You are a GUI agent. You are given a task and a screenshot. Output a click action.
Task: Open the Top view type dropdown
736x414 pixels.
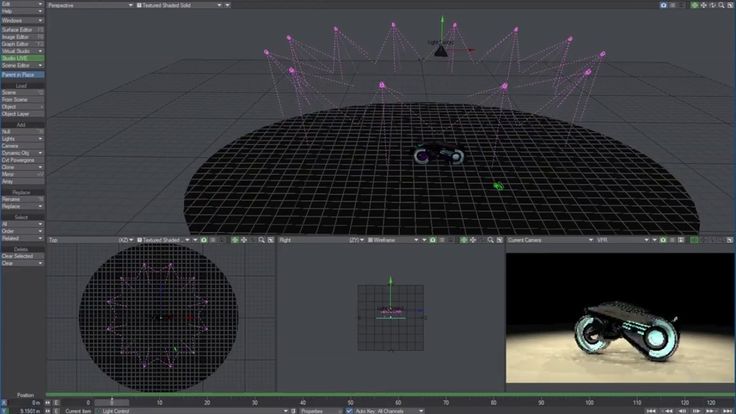pyautogui.click(x=90, y=240)
